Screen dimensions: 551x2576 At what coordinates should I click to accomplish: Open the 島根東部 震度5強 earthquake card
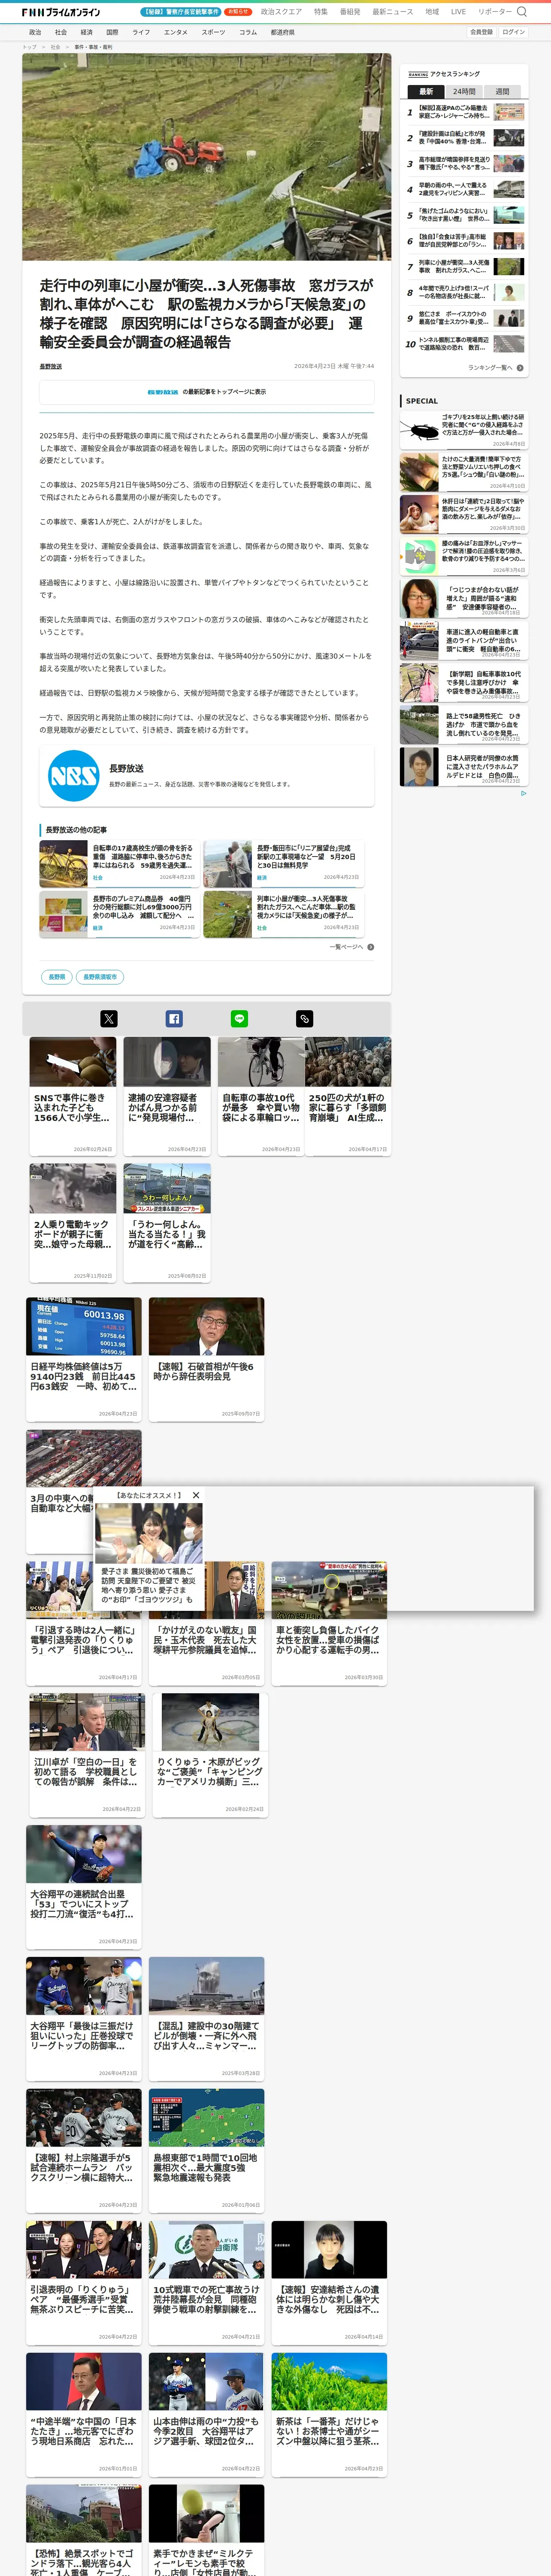tap(207, 2150)
